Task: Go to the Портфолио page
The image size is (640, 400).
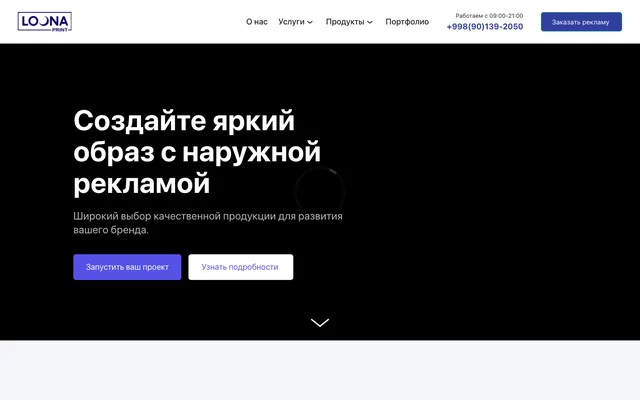Action: pyautogui.click(x=407, y=22)
